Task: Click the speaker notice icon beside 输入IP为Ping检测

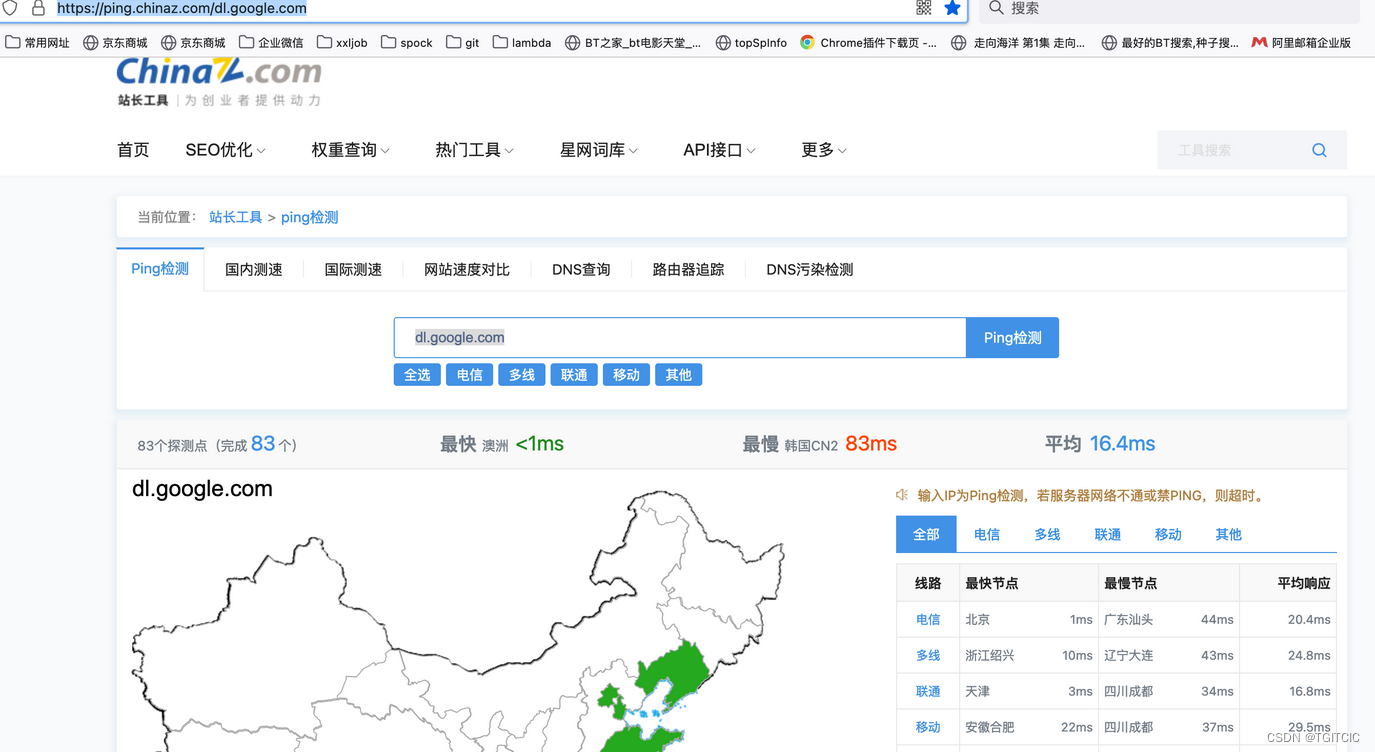Action: click(902, 495)
